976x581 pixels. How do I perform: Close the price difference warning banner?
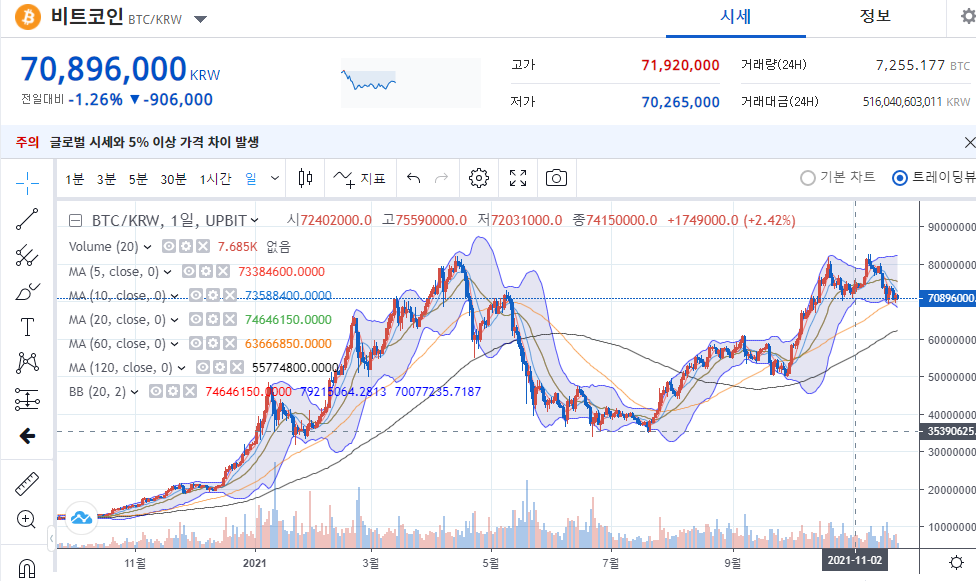[969, 143]
